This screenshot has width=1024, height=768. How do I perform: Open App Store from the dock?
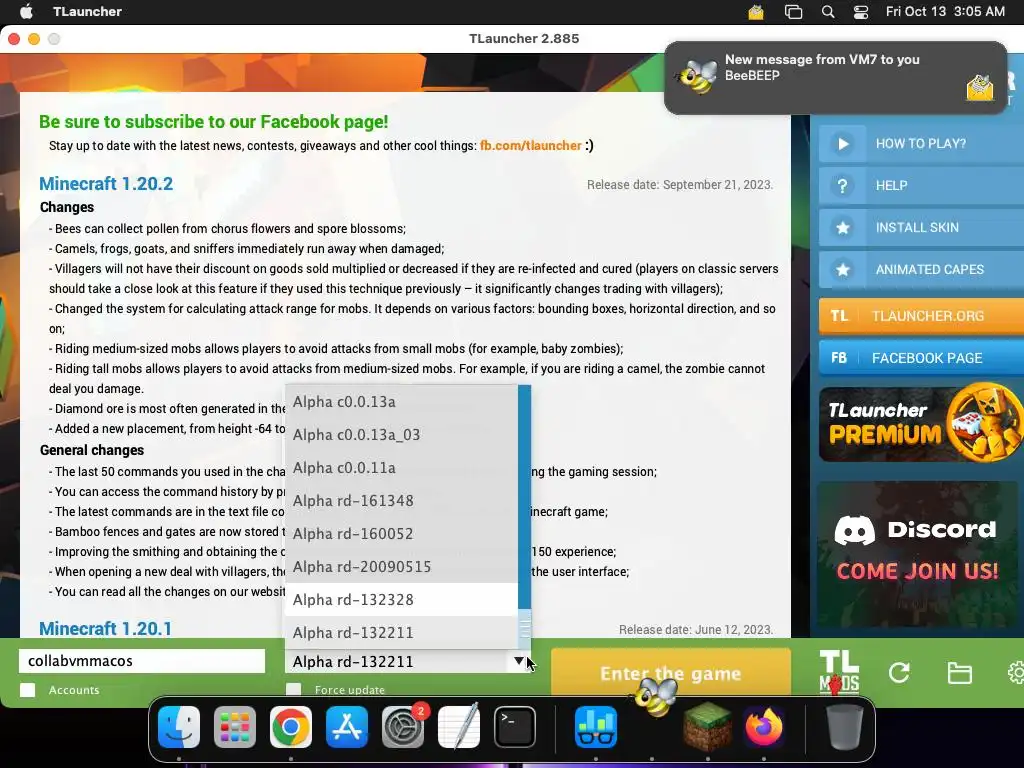347,726
